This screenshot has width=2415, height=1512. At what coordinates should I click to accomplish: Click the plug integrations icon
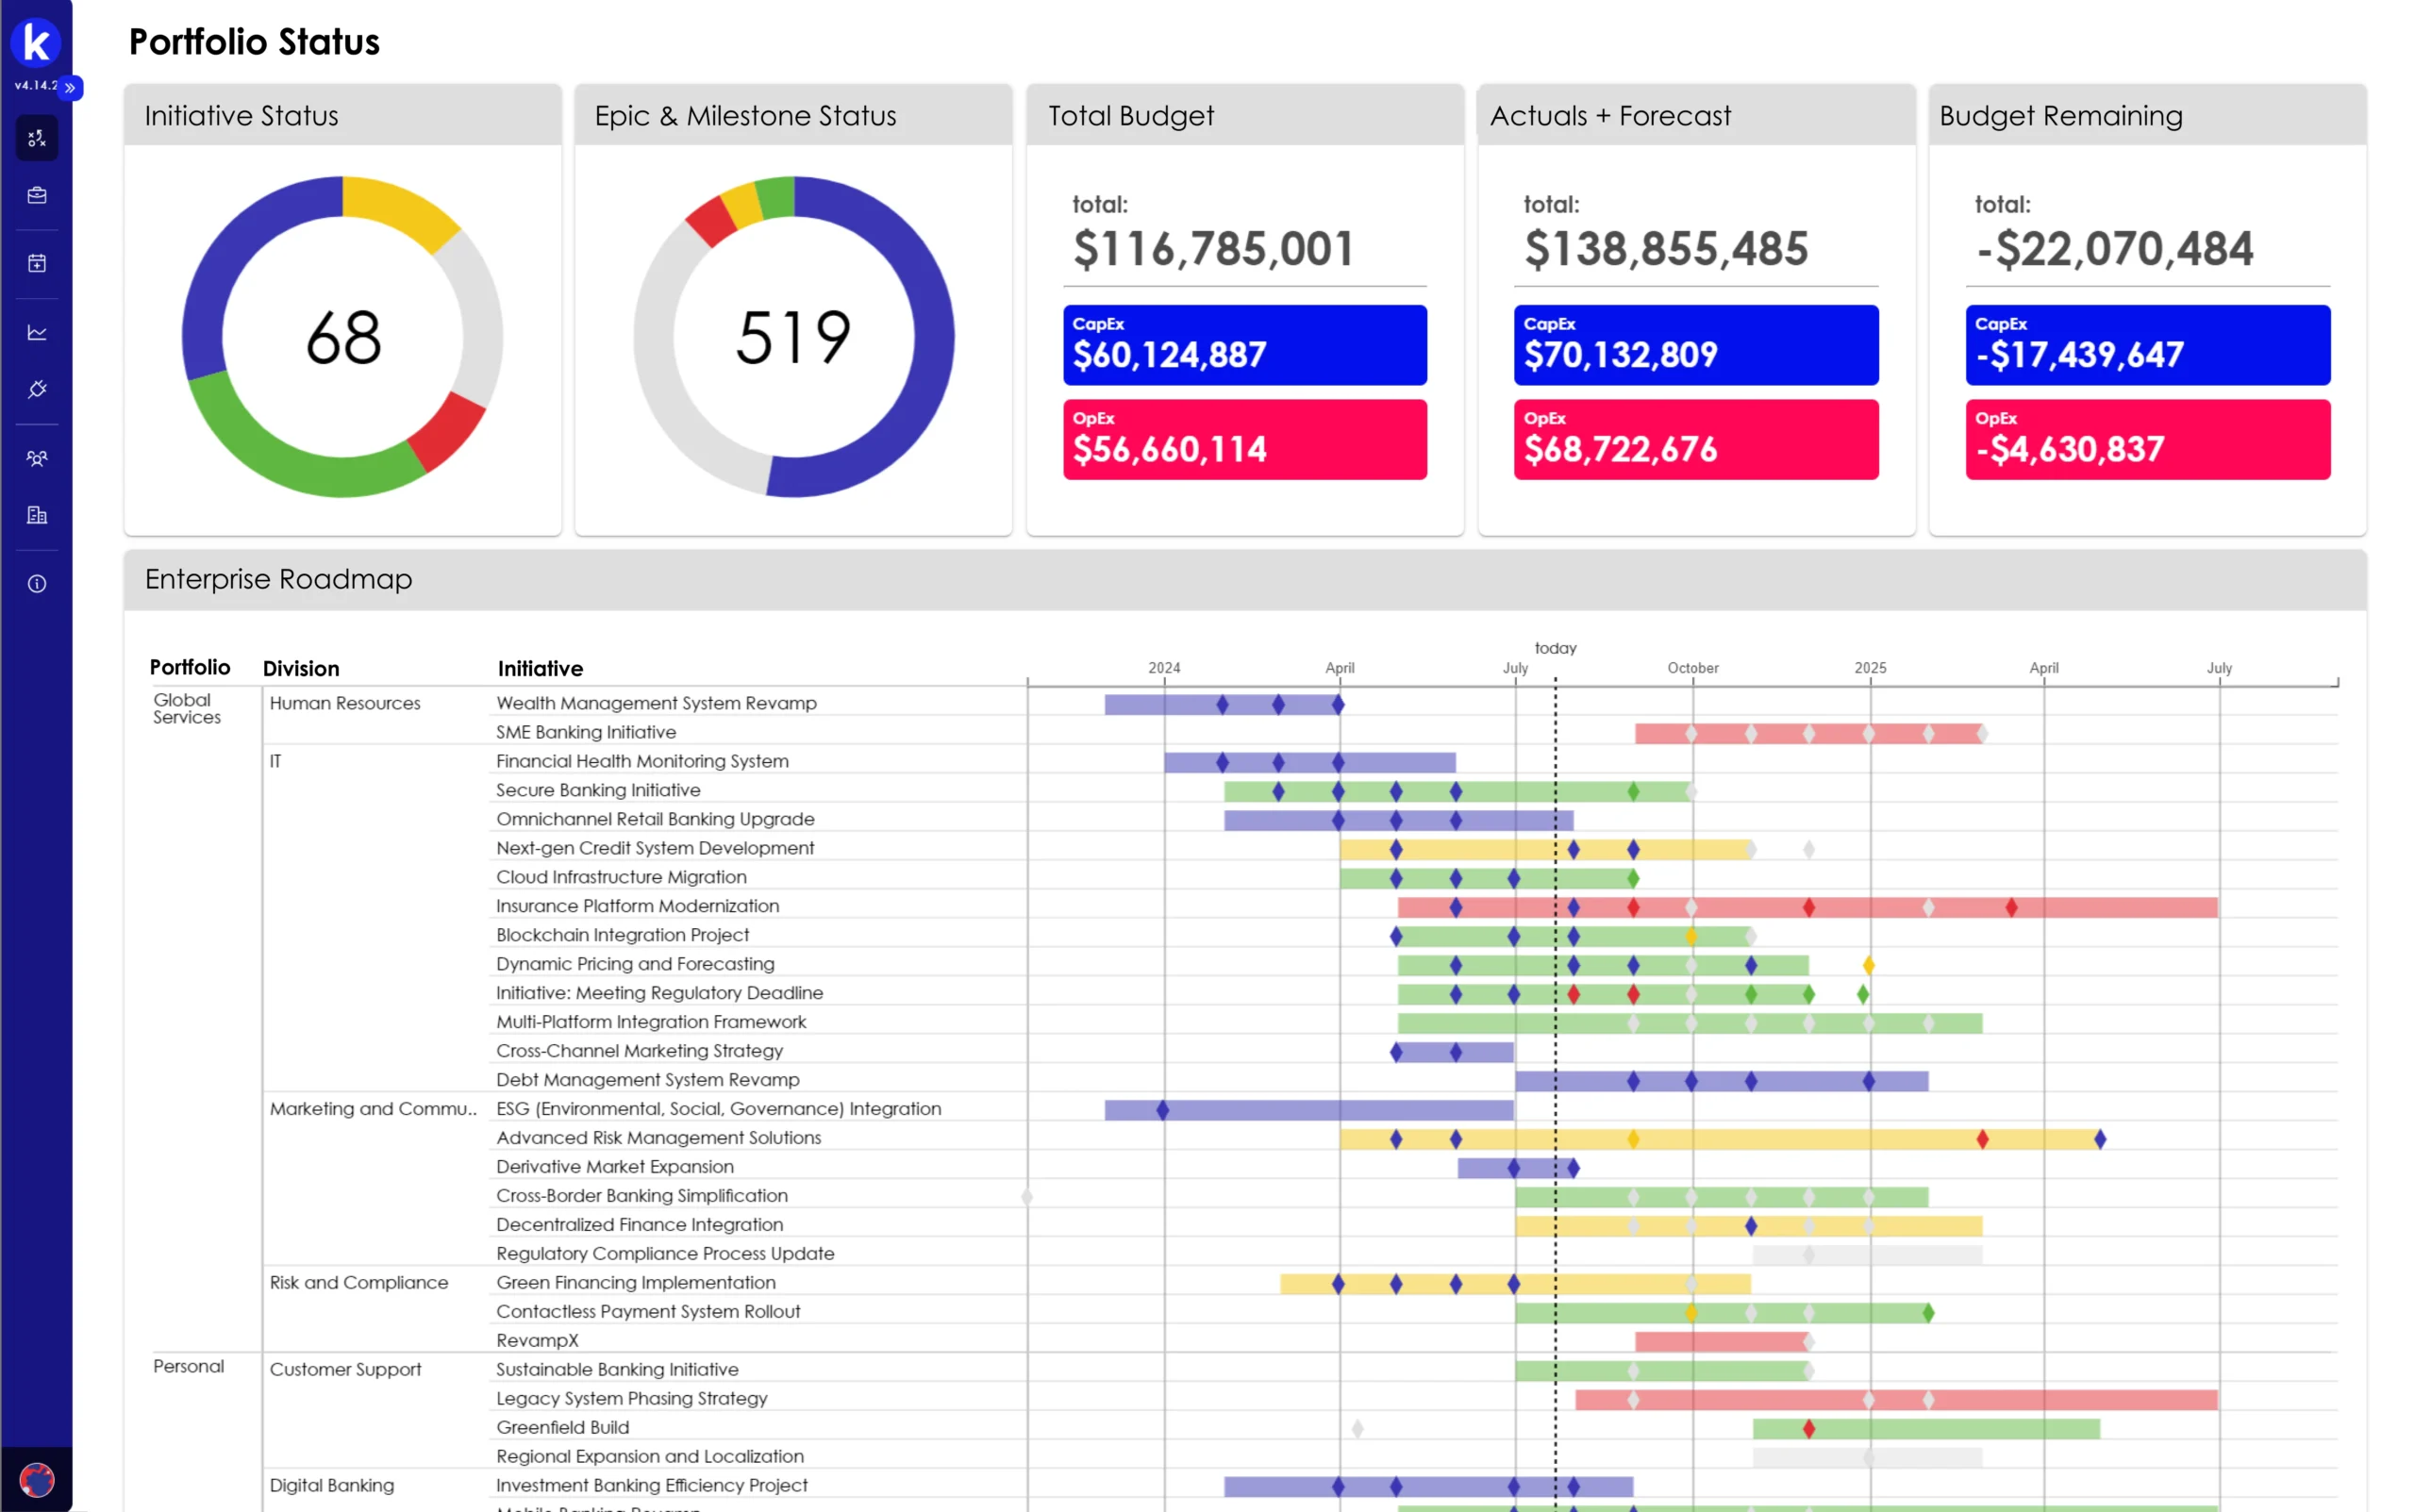(x=37, y=389)
